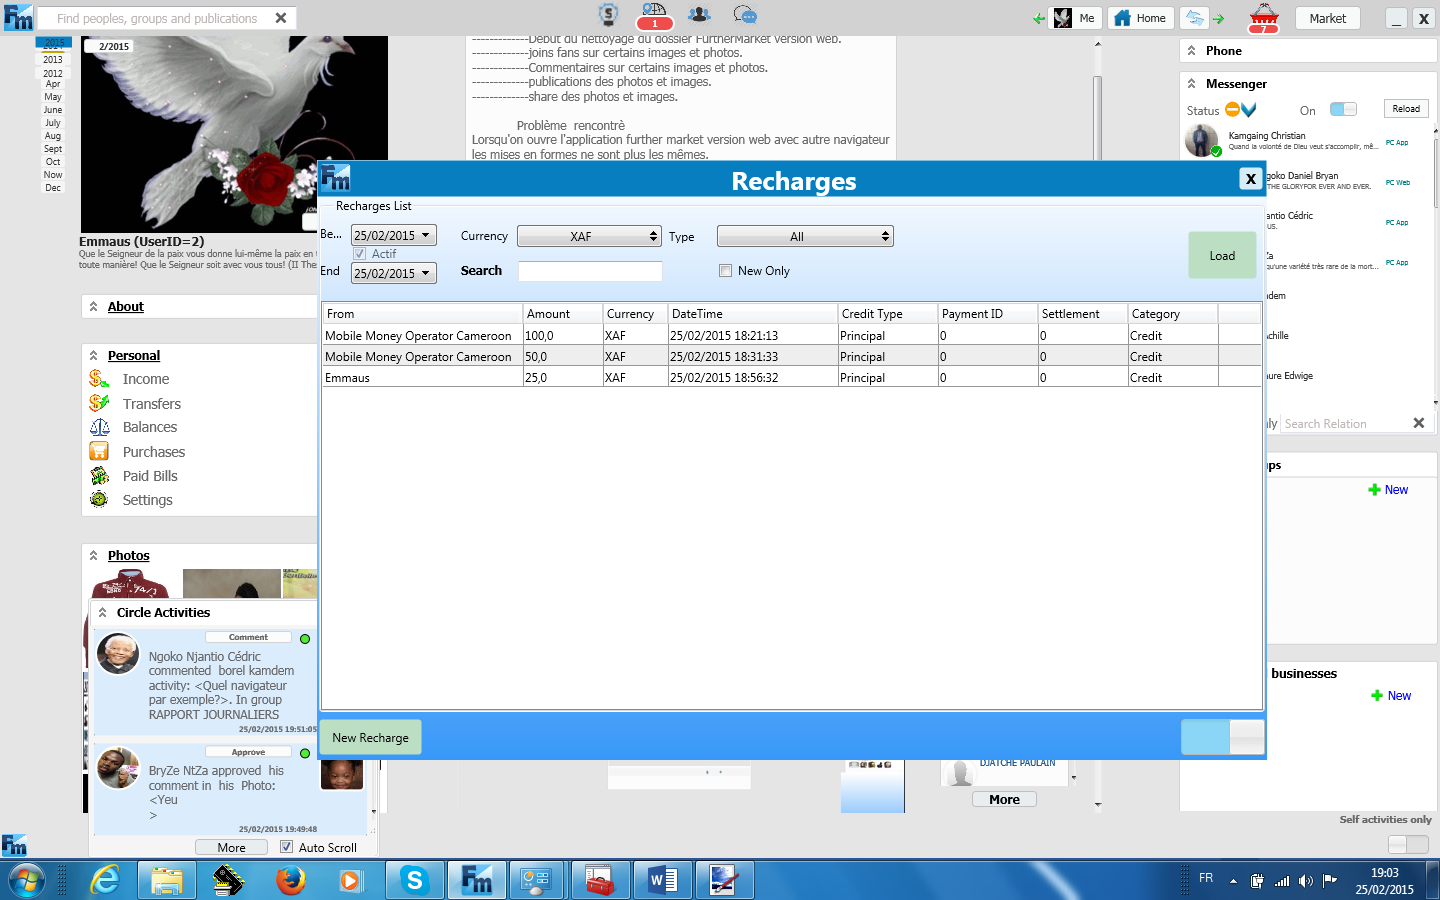
Task: Go back with the green left arrow
Action: click(x=1039, y=18)
